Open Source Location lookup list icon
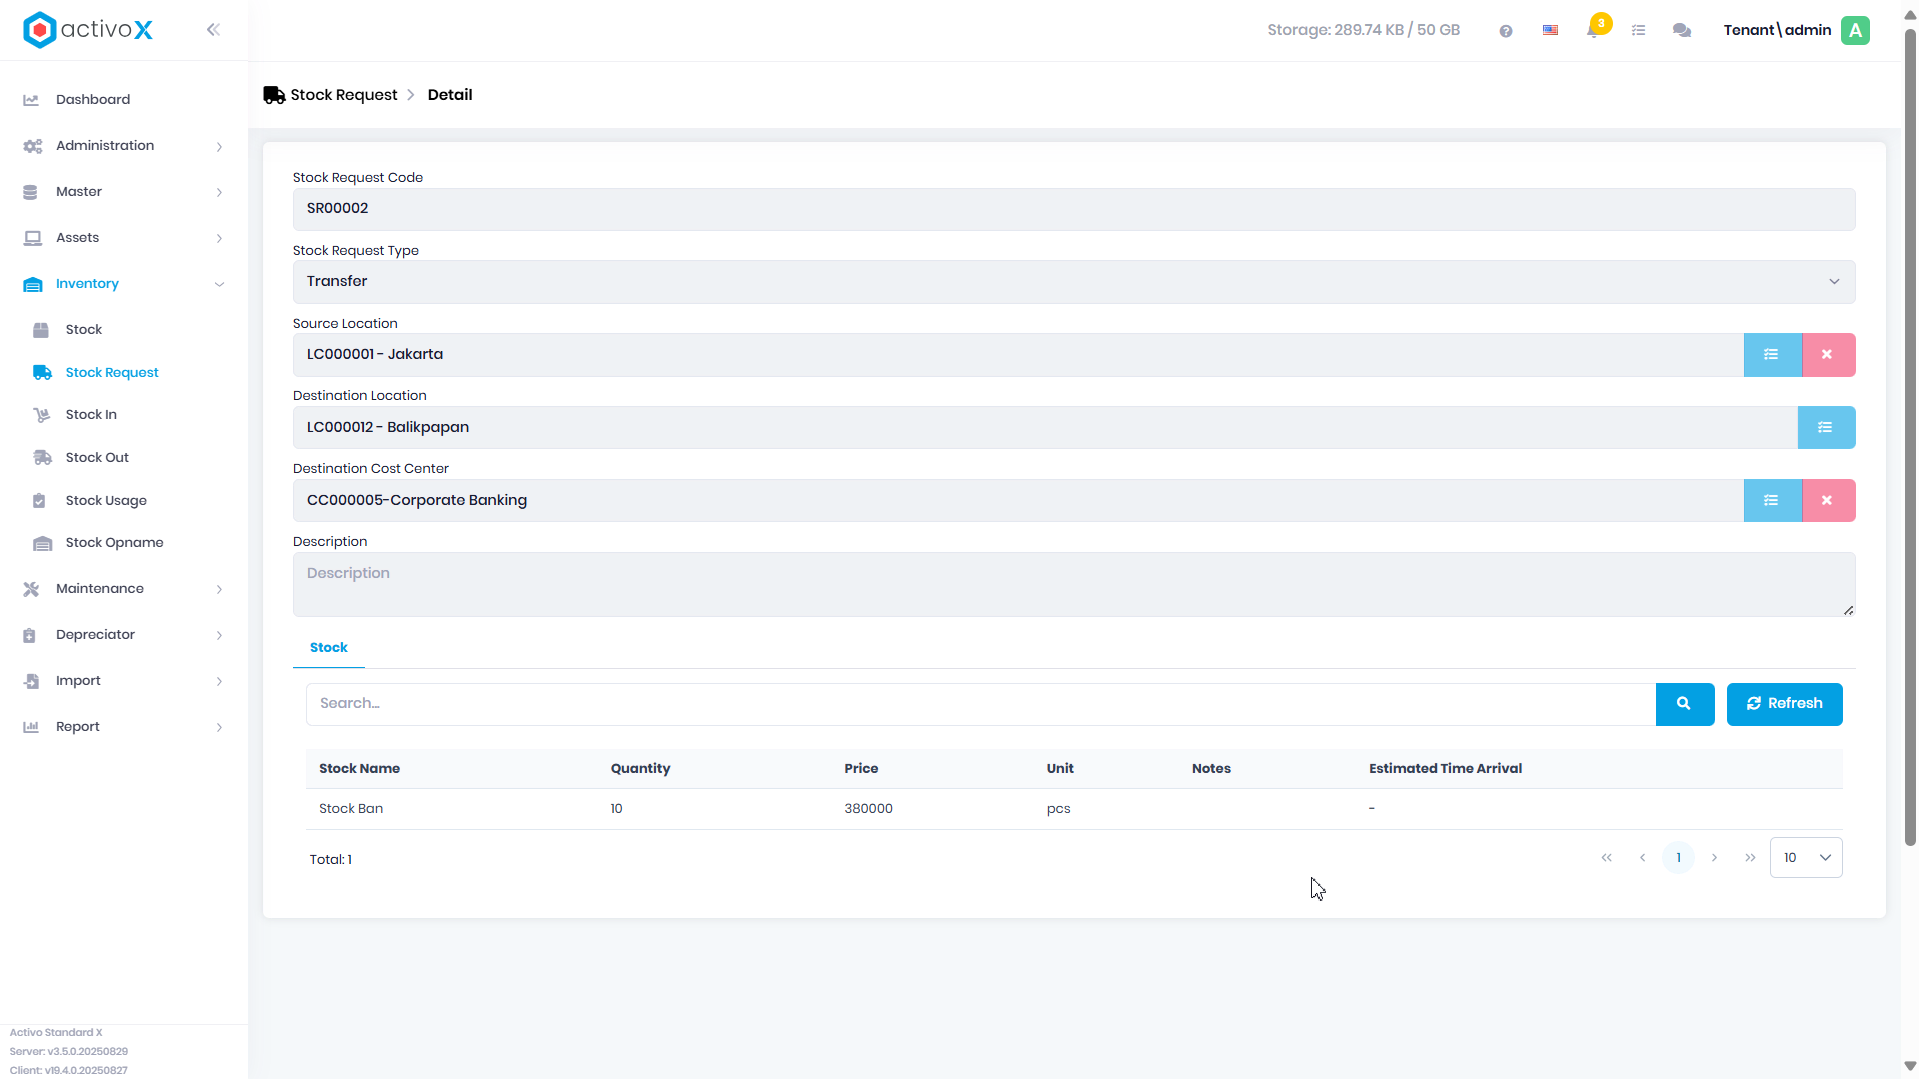 1771,355
